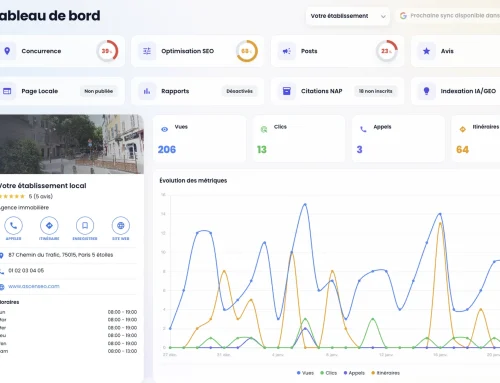Click the Avis star icon
This screenshot has height=383, width=500.
tap(426, 51)
